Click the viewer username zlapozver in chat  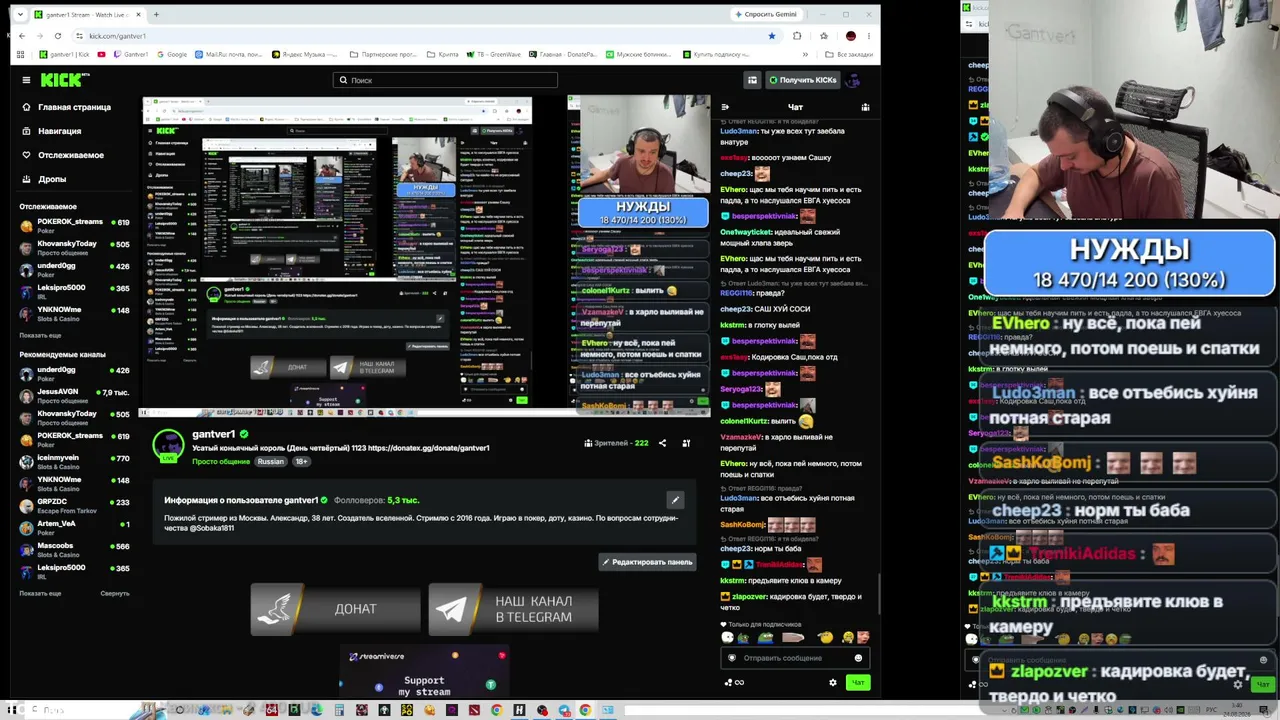[750, 597]
